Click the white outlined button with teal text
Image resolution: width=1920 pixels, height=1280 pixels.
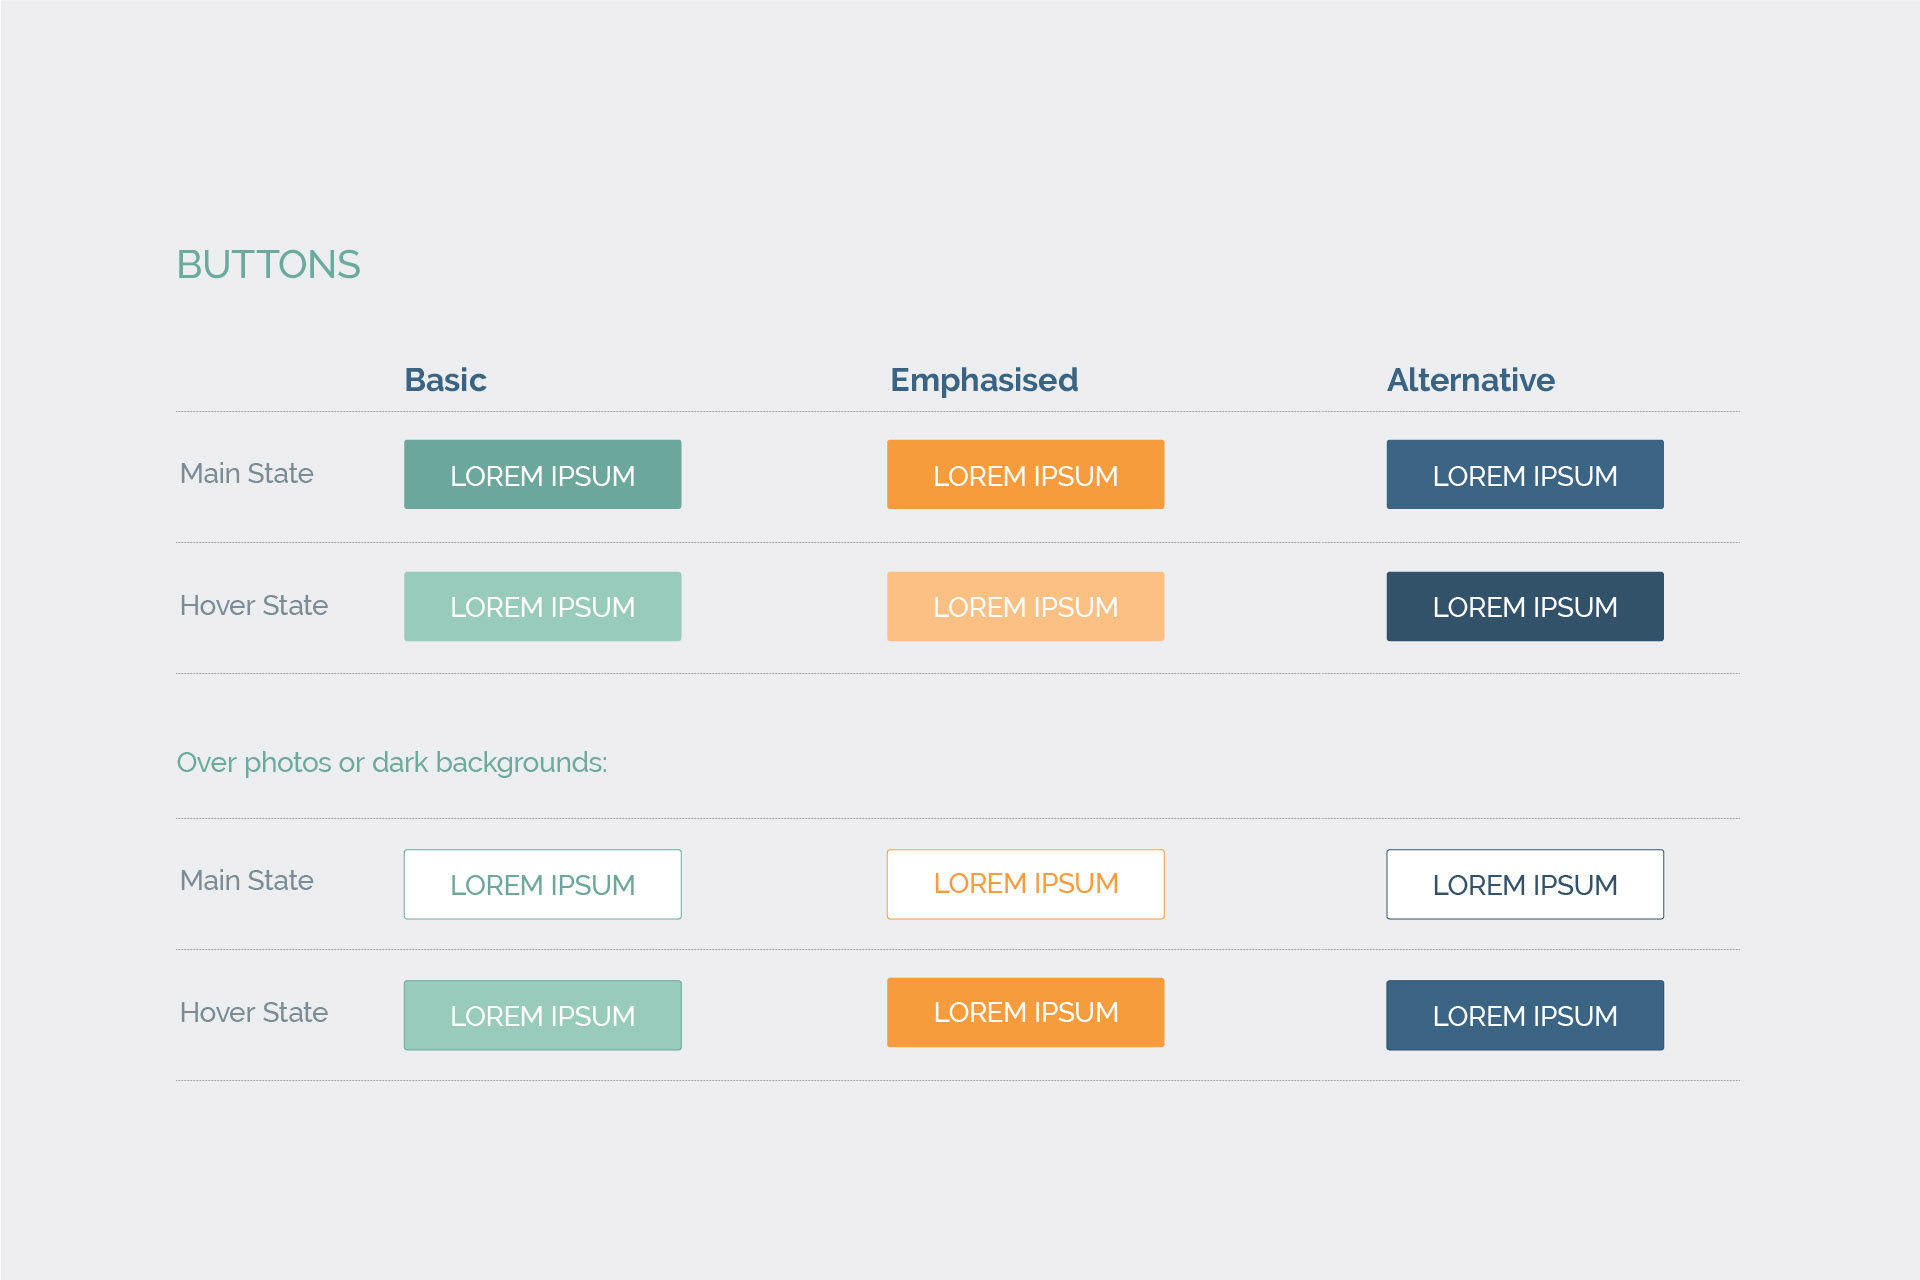(542, 885)
